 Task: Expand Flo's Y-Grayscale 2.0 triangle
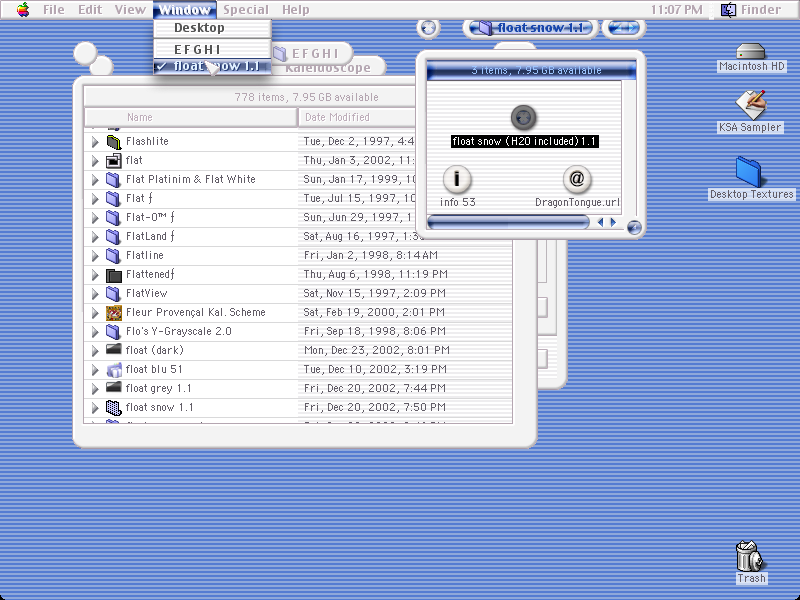[x=95, y=332]
